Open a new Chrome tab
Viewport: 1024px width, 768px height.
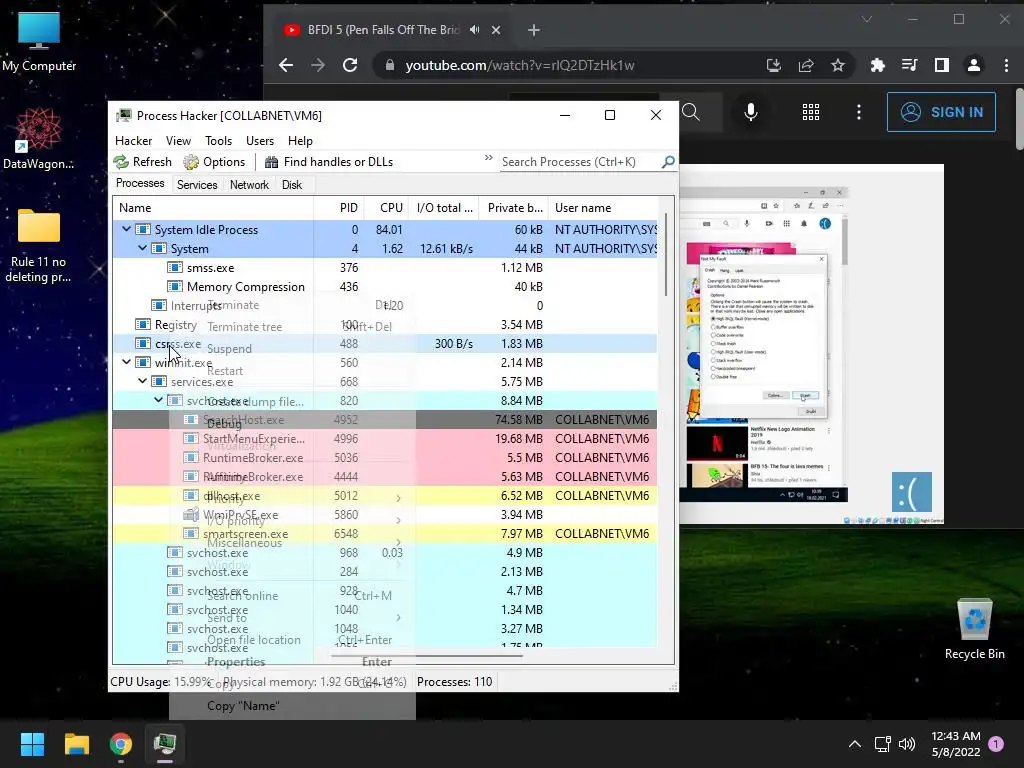point(534,30)
